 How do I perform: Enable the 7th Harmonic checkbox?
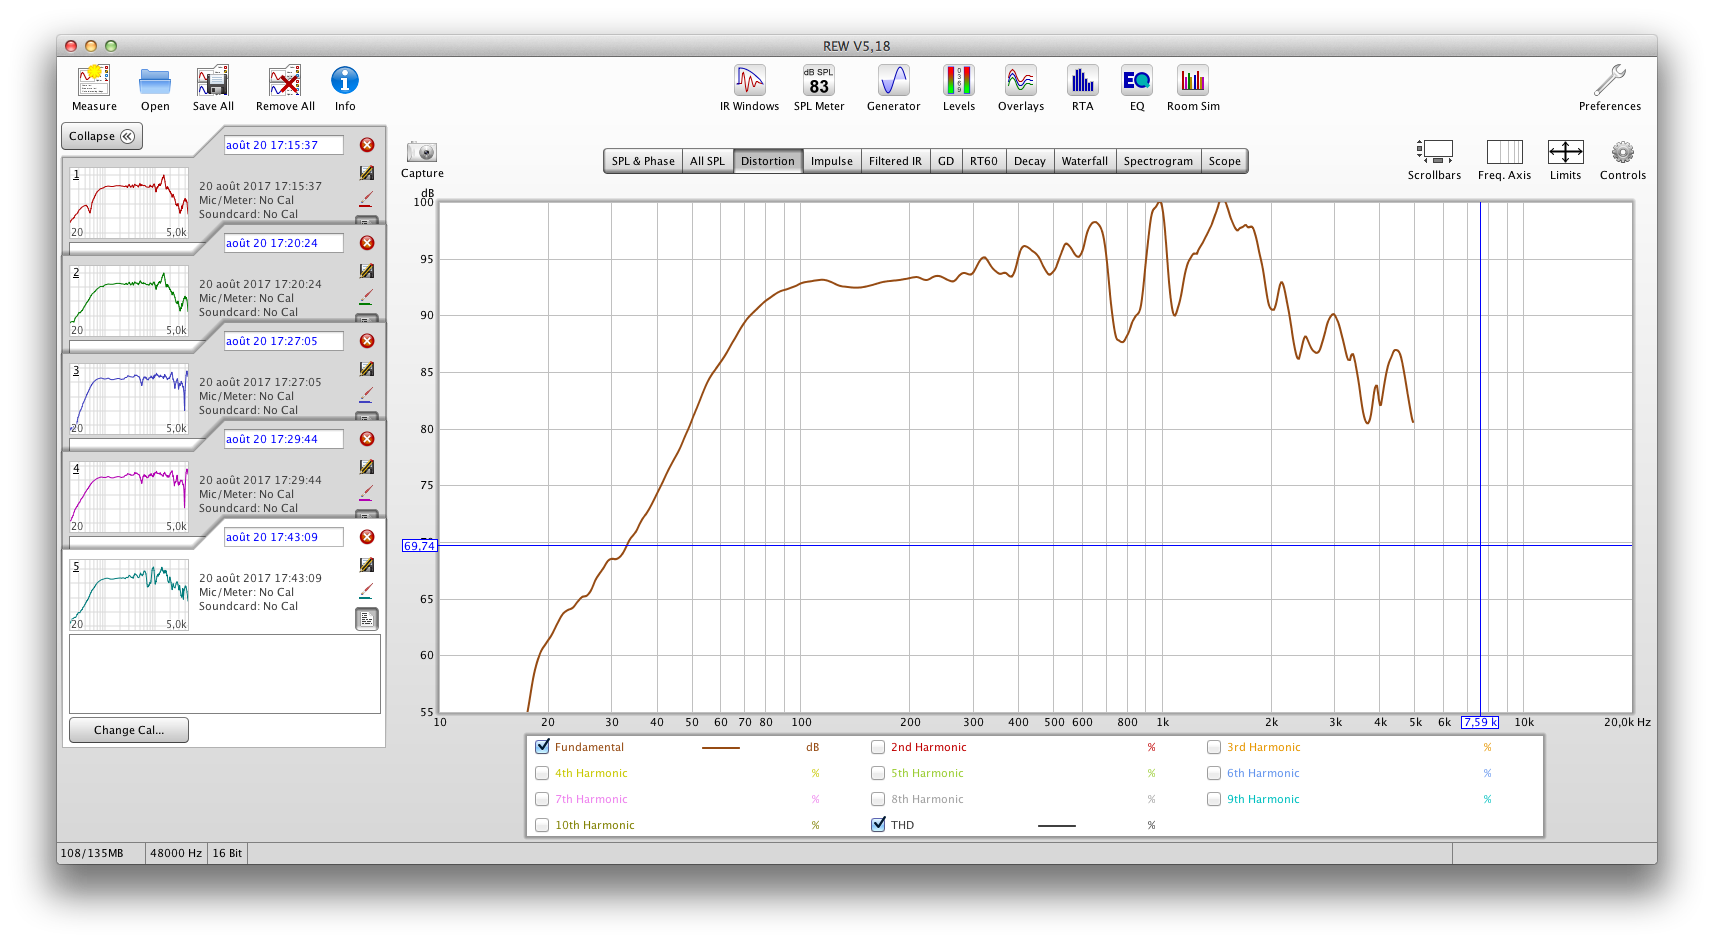pyautogui.click(x=542, y=799)
